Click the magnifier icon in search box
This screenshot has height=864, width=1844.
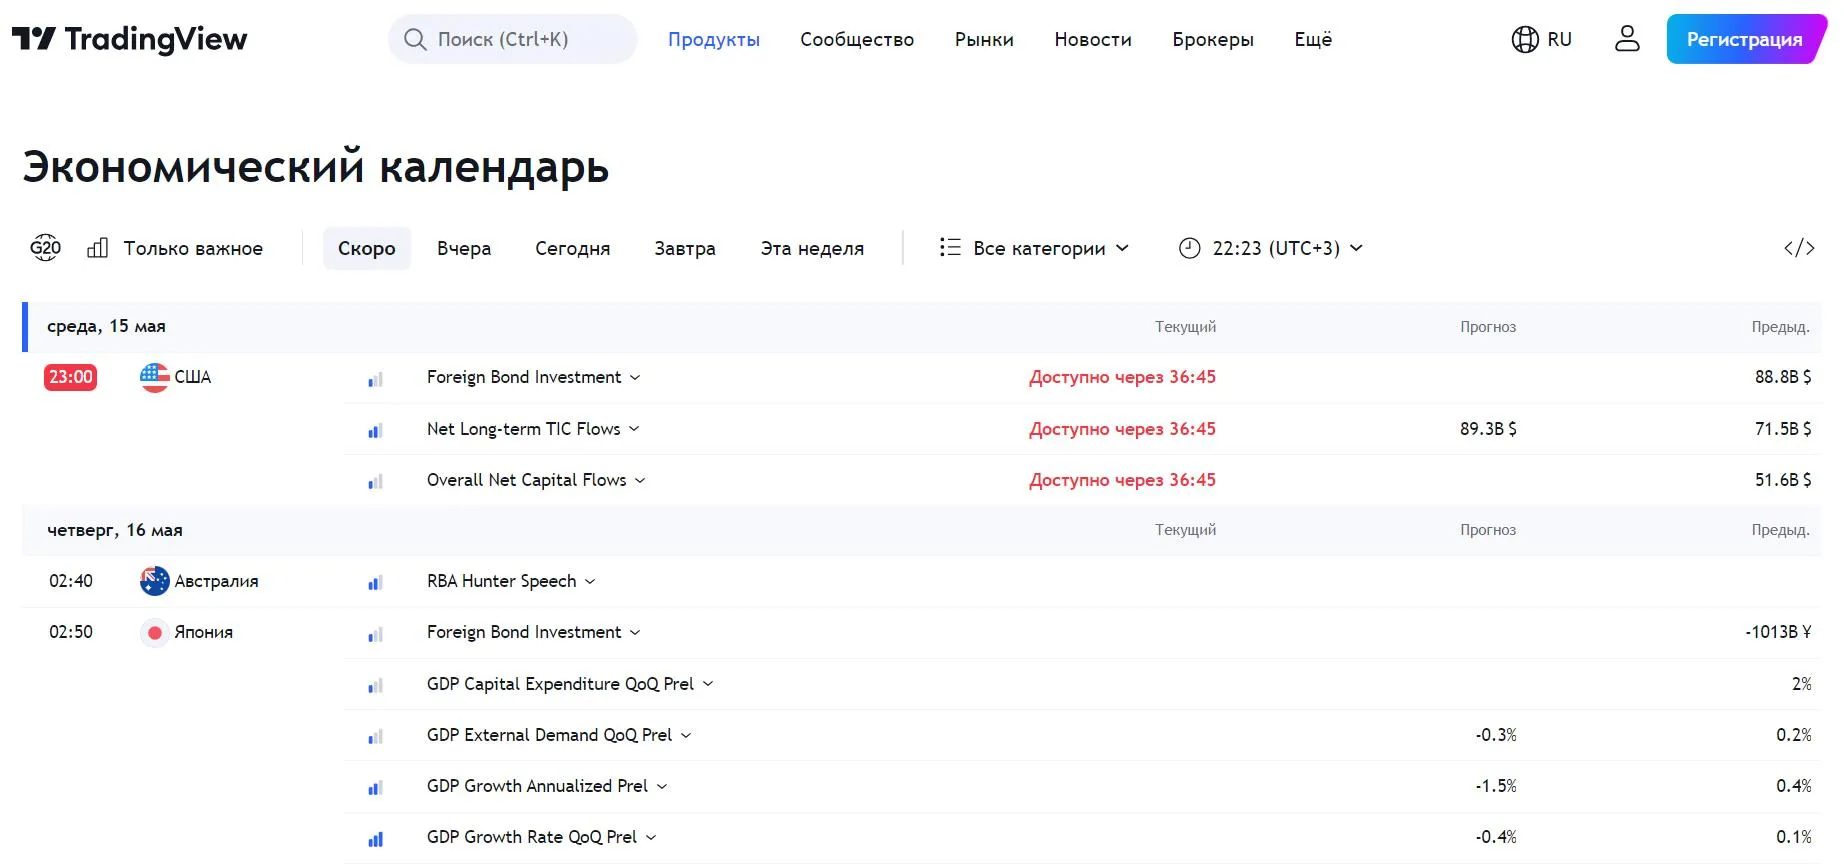click(x=415, y=39)
